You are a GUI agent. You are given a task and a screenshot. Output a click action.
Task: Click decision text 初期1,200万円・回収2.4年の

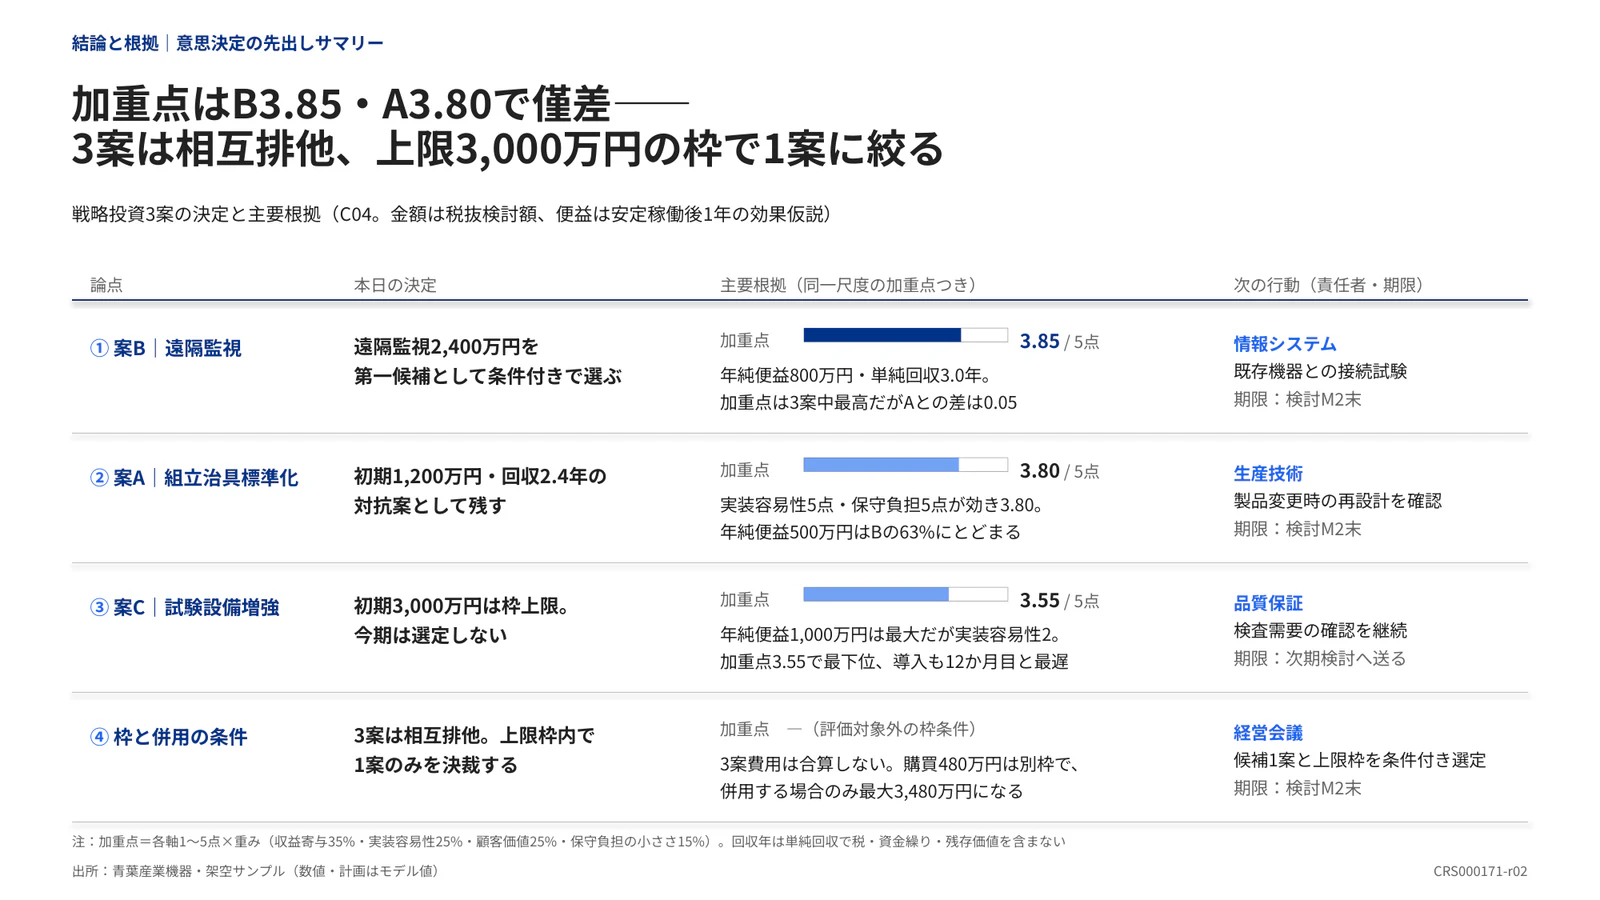480,476
